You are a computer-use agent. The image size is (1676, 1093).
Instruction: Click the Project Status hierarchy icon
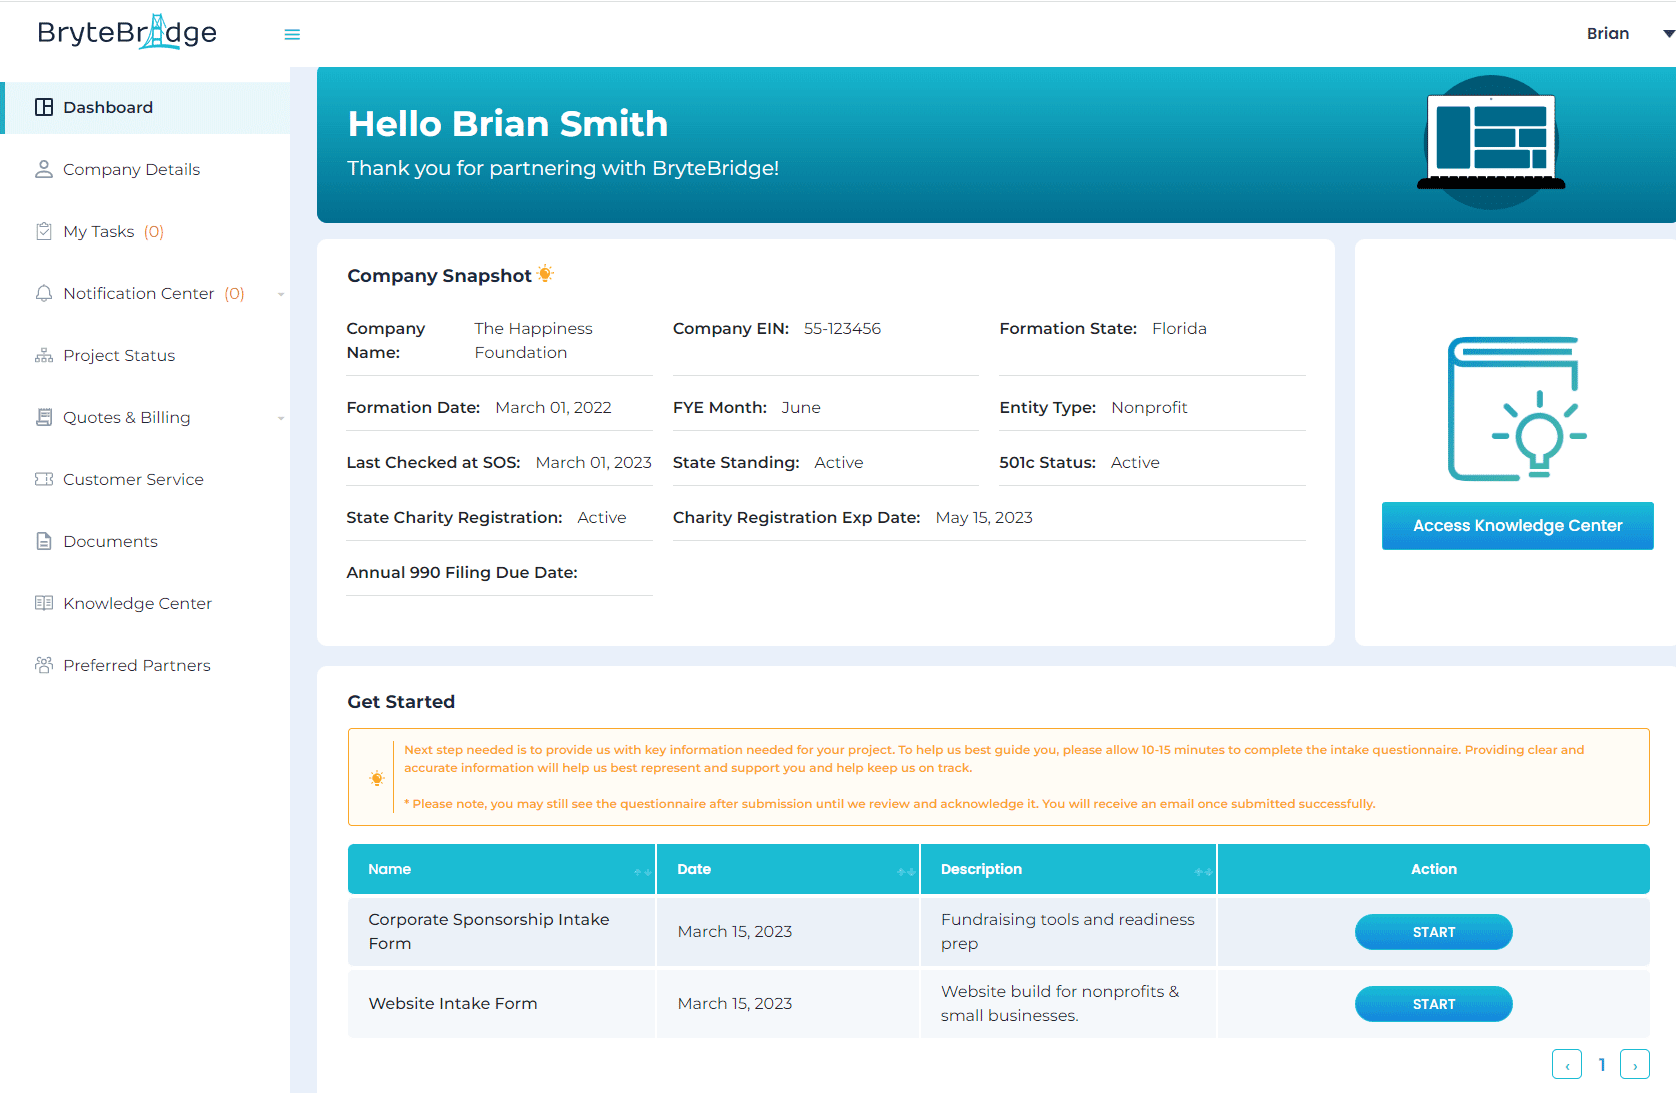pyautogui.click(x=44, y=355)
